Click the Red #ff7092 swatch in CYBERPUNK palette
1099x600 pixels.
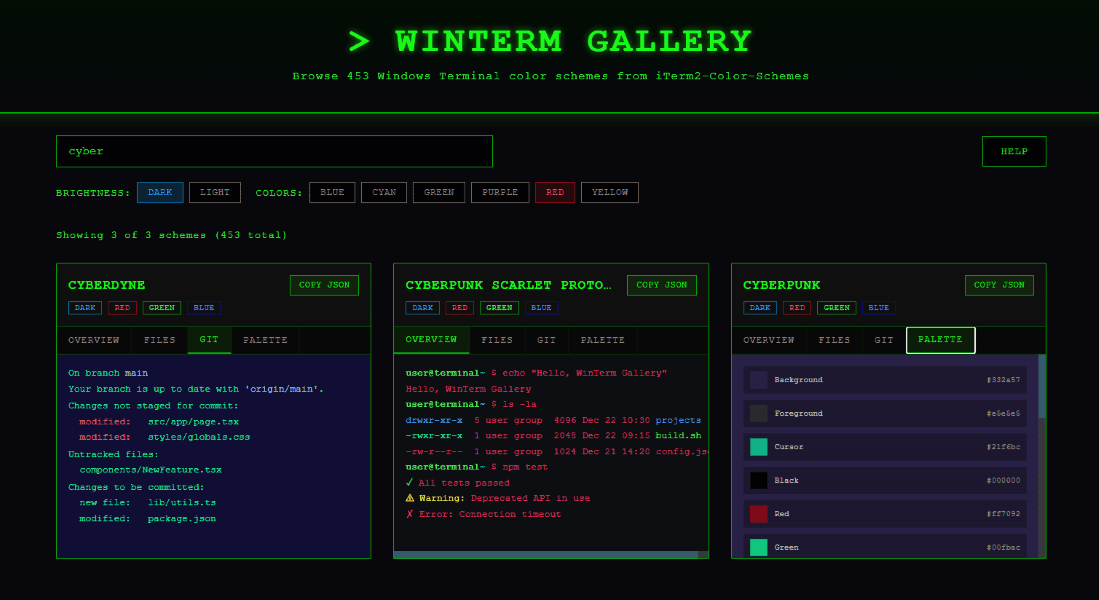758,513
